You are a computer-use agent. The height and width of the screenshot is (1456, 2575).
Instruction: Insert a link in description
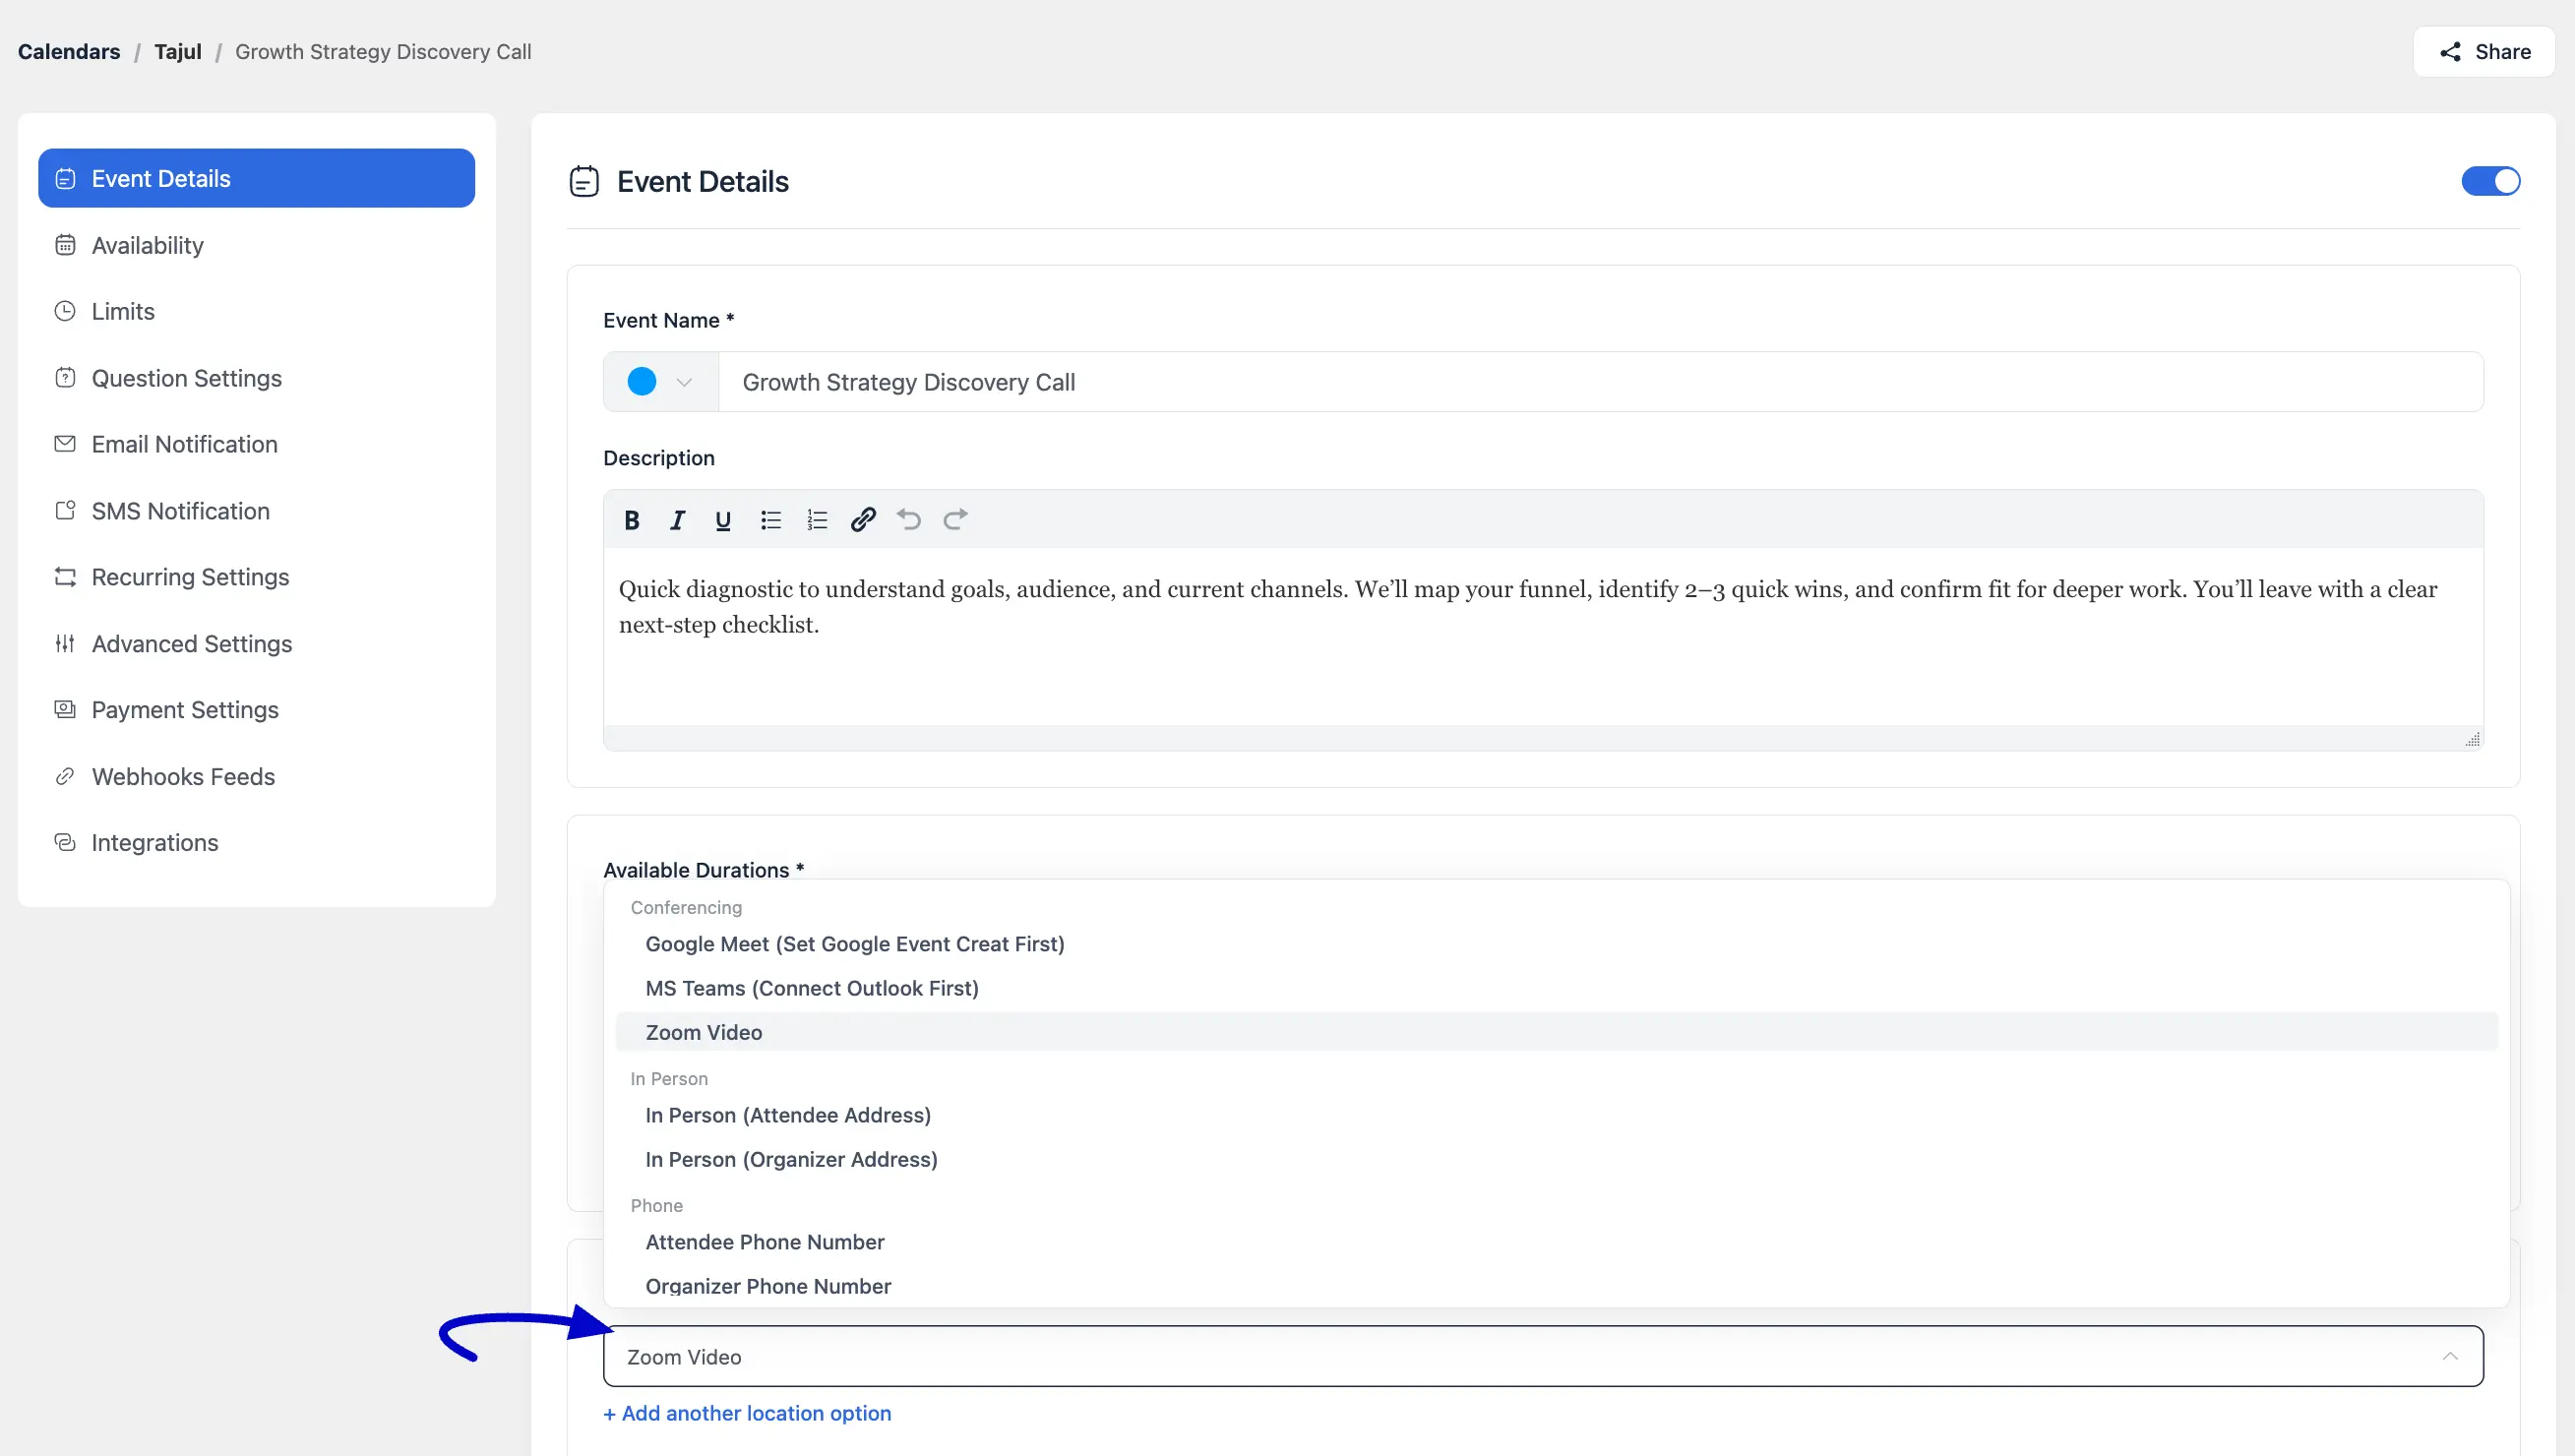click(x=863, y=520)
